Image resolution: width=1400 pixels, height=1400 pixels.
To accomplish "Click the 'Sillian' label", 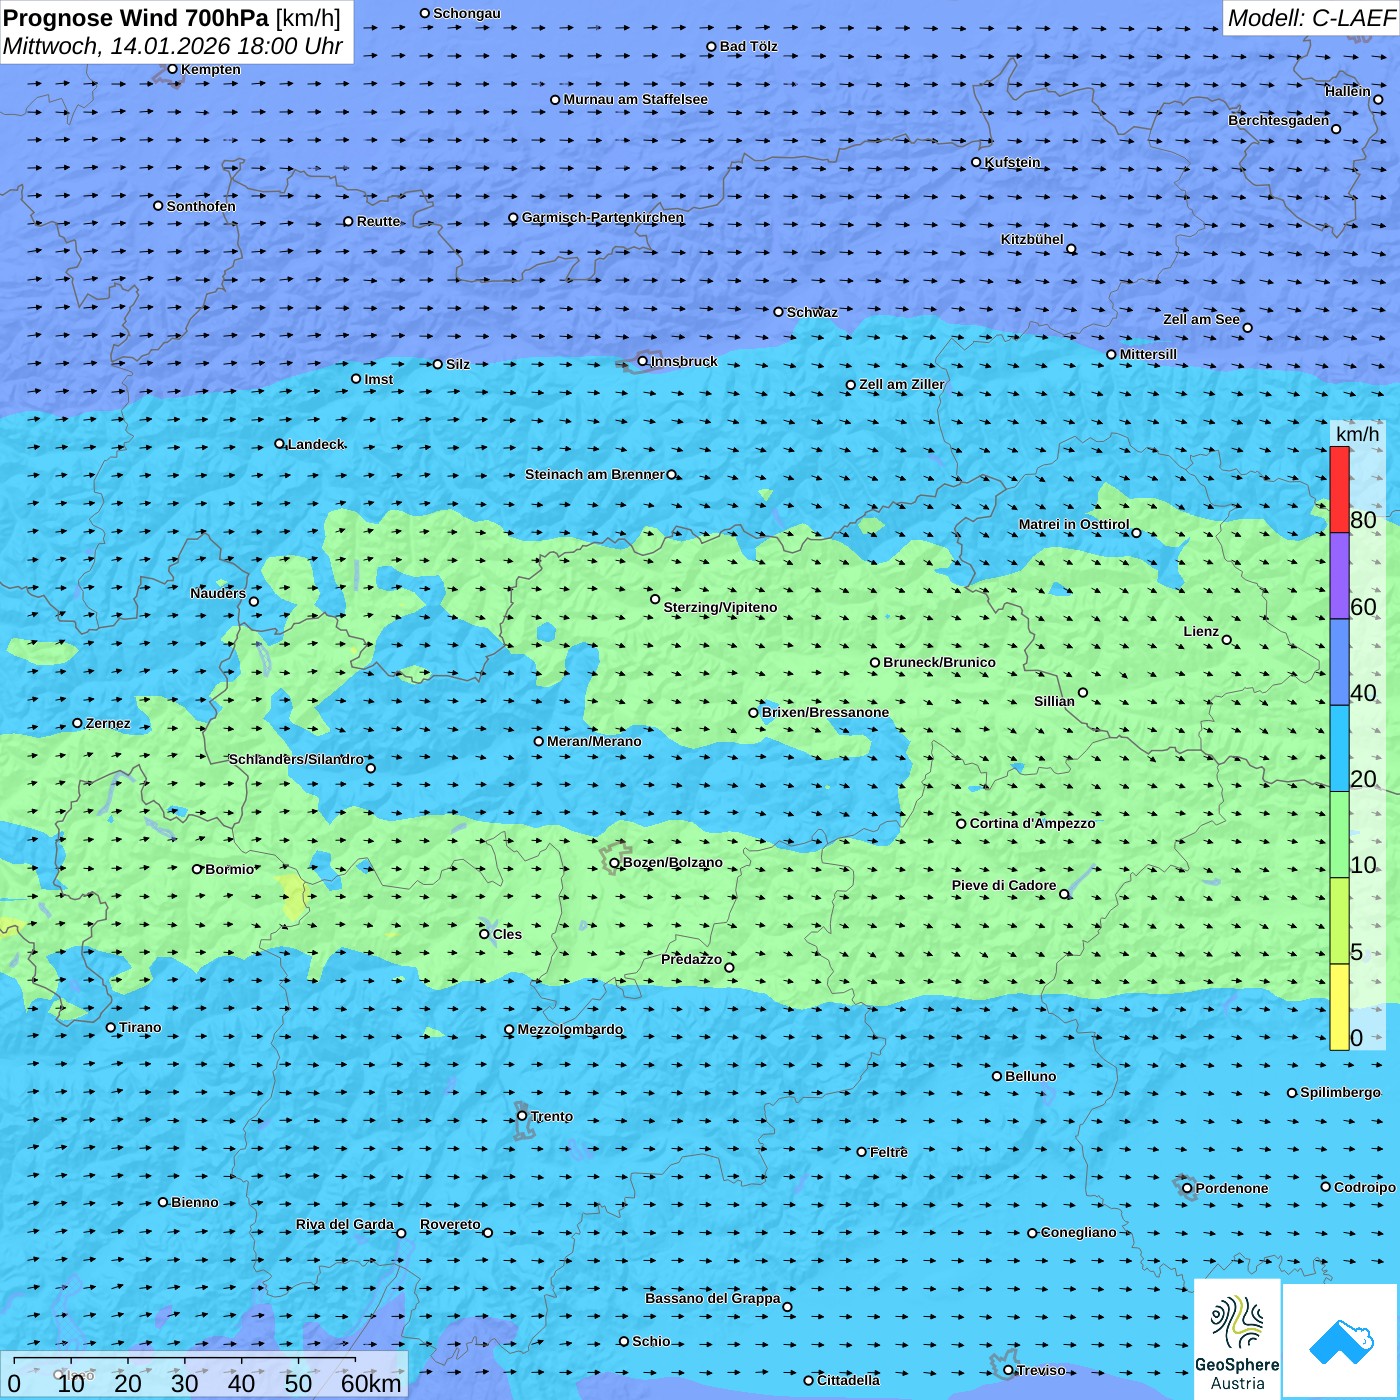I will click(1054, 701).
